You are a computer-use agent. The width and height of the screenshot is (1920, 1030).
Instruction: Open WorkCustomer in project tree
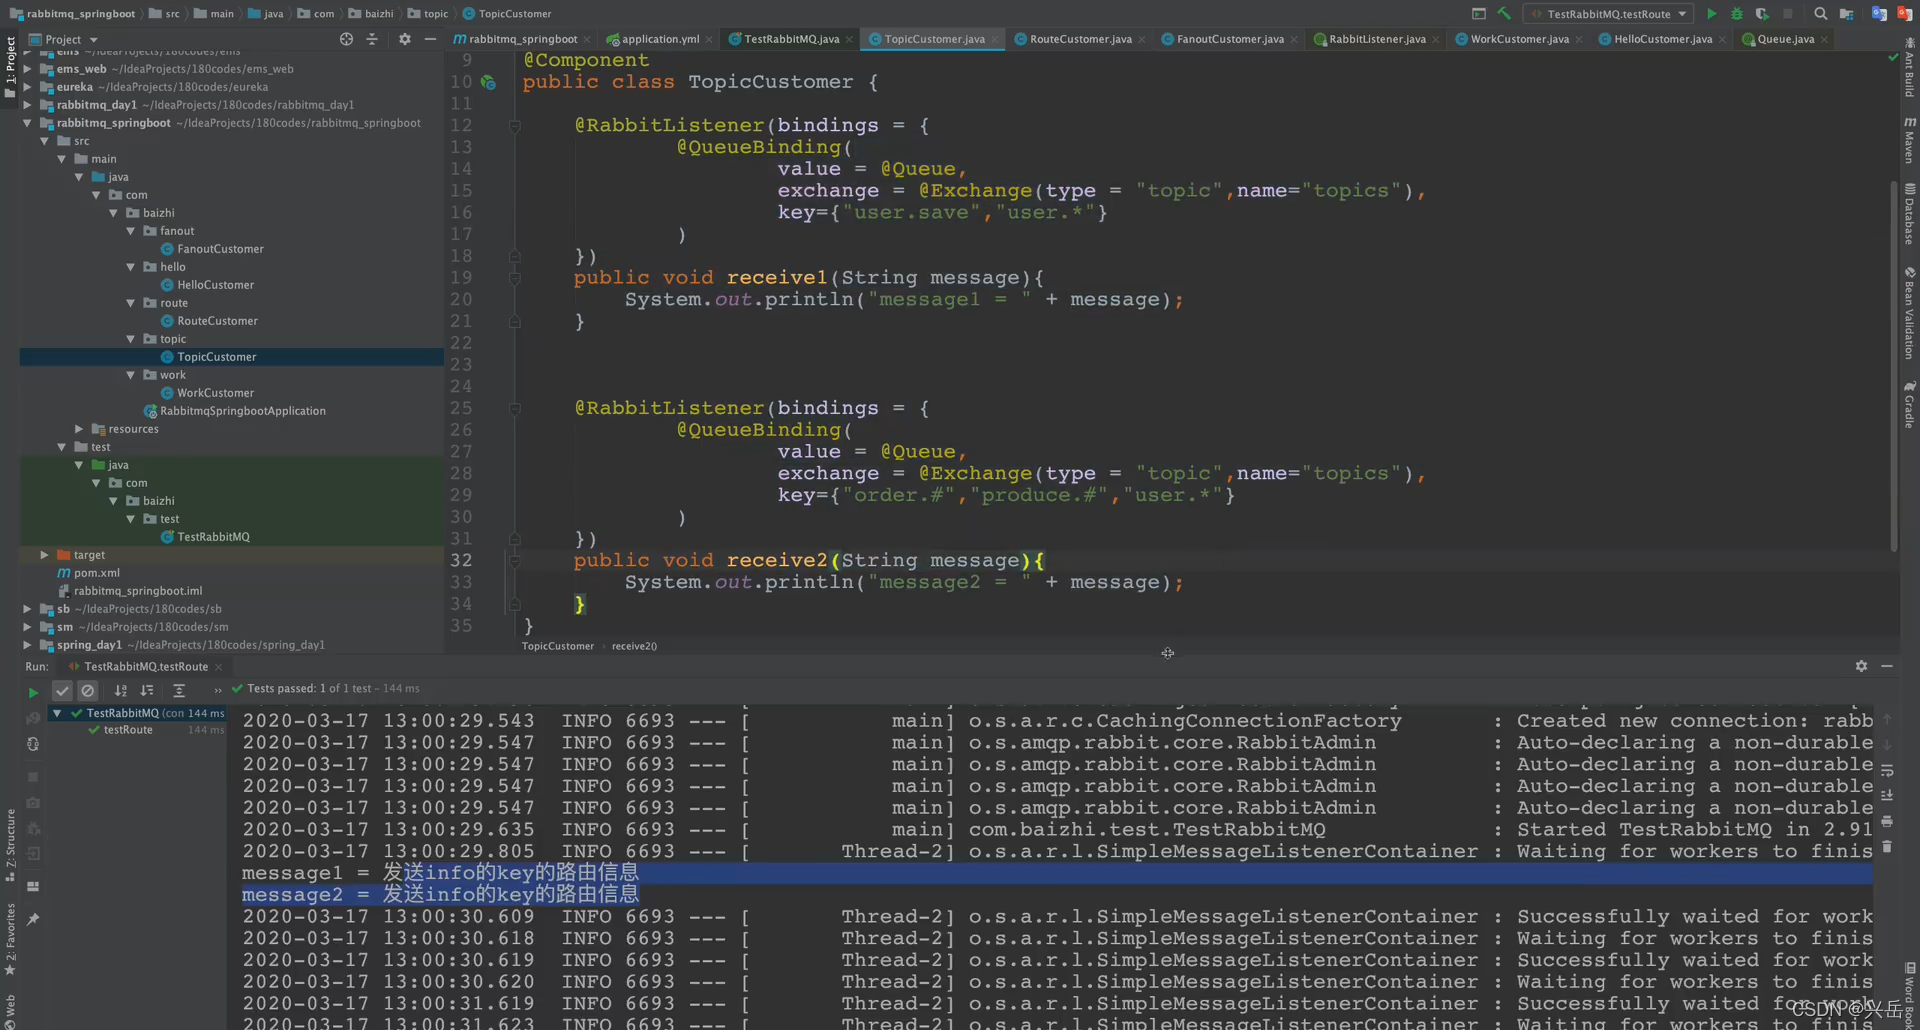[x=215, y=393]
